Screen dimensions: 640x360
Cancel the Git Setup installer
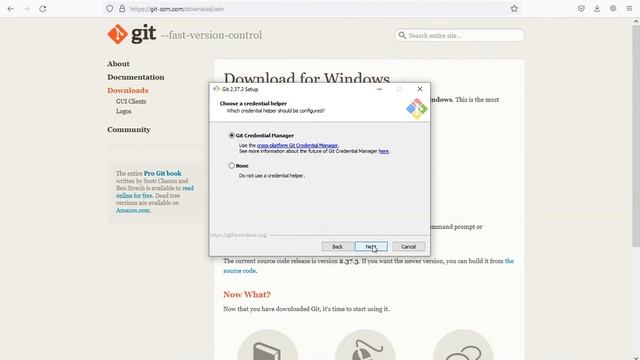409,247
